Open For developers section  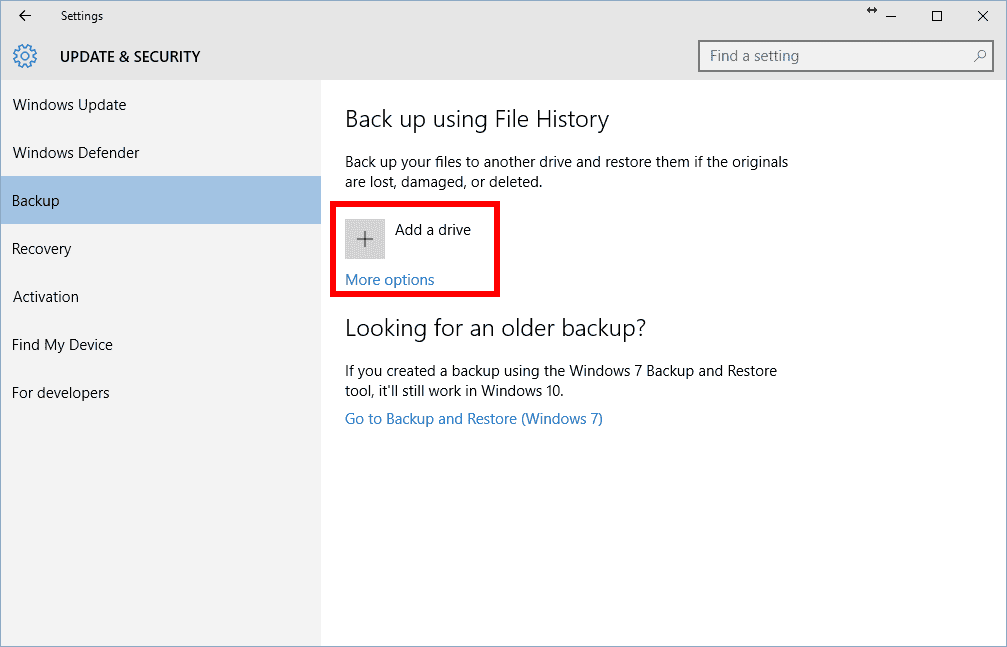pos(161,393)
